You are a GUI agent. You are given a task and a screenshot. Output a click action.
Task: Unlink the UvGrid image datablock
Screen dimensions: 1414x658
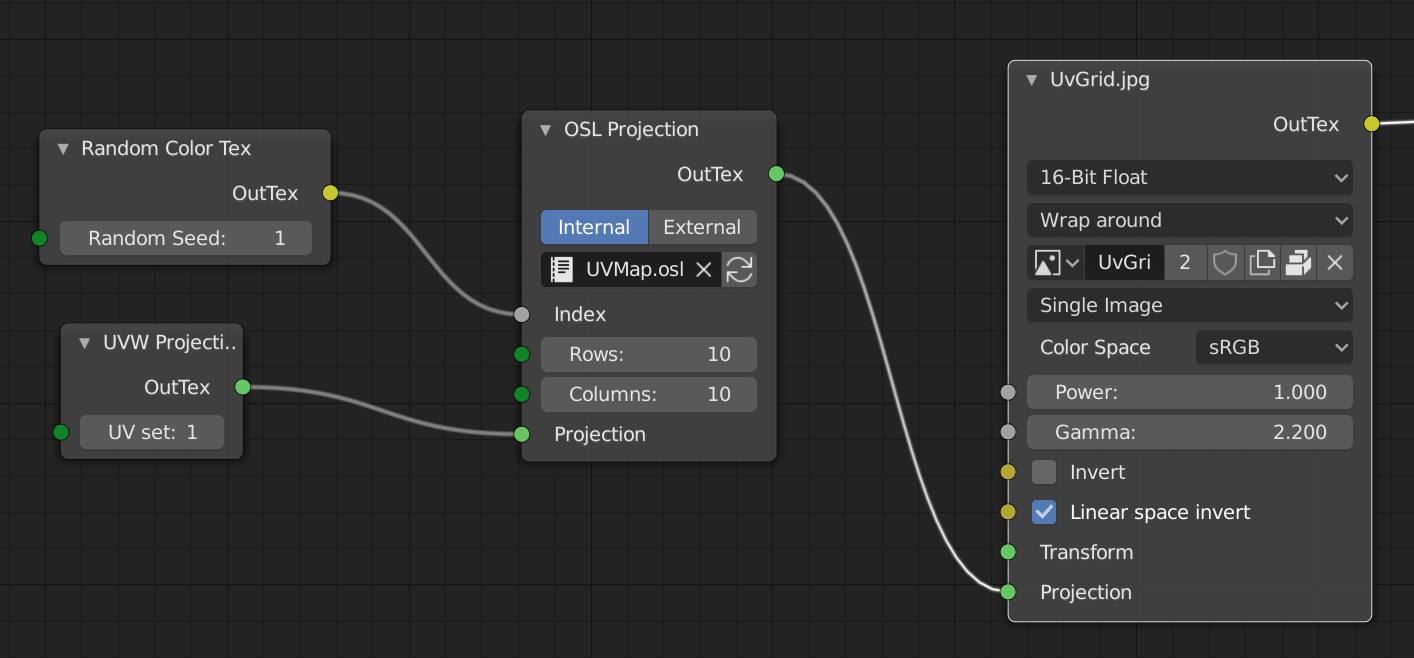click(1334, 263)
